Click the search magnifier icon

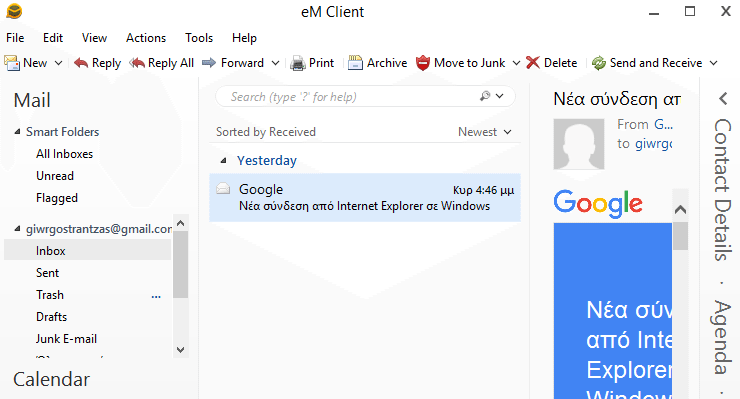pyautogui.click(x=485, y=96)
